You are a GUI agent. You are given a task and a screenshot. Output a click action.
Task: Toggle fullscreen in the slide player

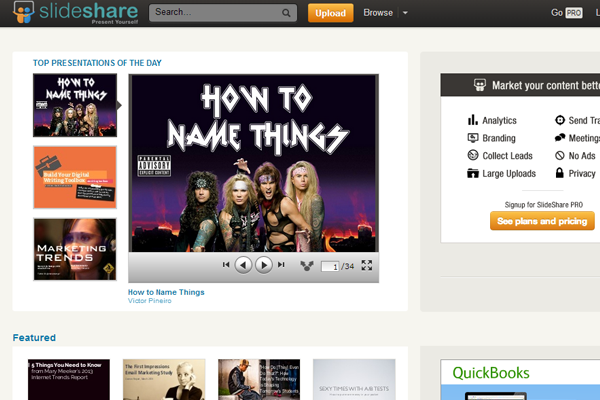coord(367,265)
